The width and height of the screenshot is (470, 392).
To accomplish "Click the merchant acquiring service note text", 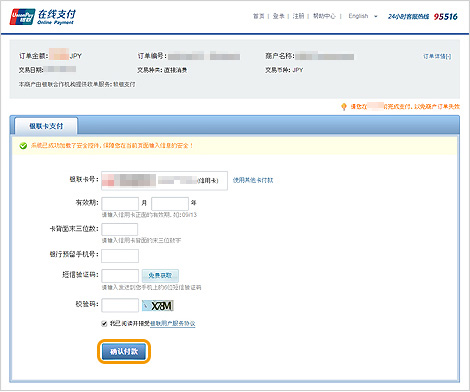I will pos(77,84).
